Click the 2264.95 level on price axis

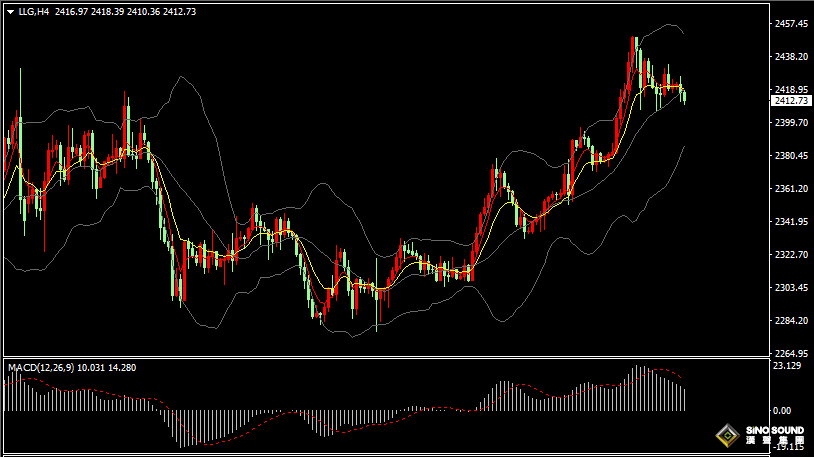[x=791, y=354]
